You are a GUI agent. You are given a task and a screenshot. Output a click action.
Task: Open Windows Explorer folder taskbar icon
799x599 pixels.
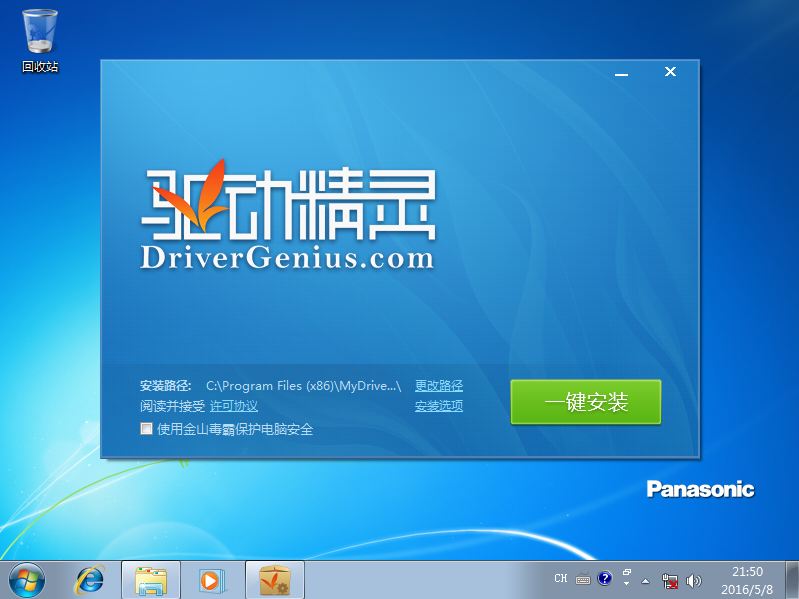(x=151, y=580)
